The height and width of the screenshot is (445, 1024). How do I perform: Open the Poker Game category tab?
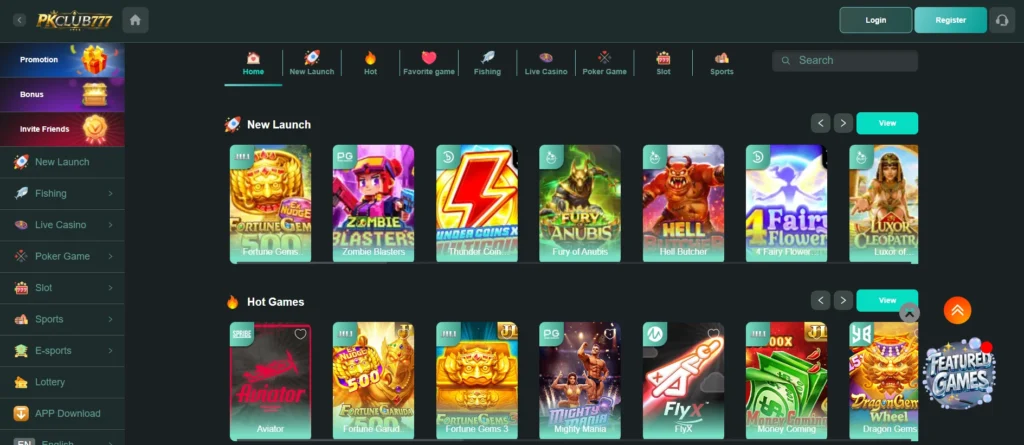(604, 63)
